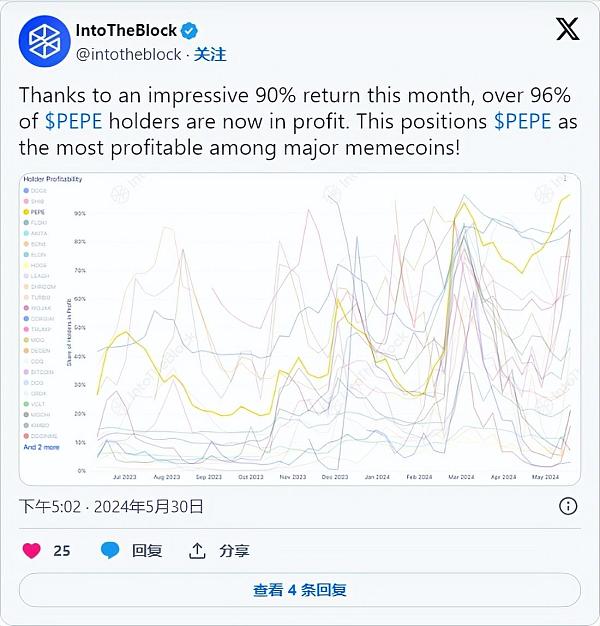Expand "And 2 more" legend entries
The height and width of the screenshot is (626, 600).
42,447
